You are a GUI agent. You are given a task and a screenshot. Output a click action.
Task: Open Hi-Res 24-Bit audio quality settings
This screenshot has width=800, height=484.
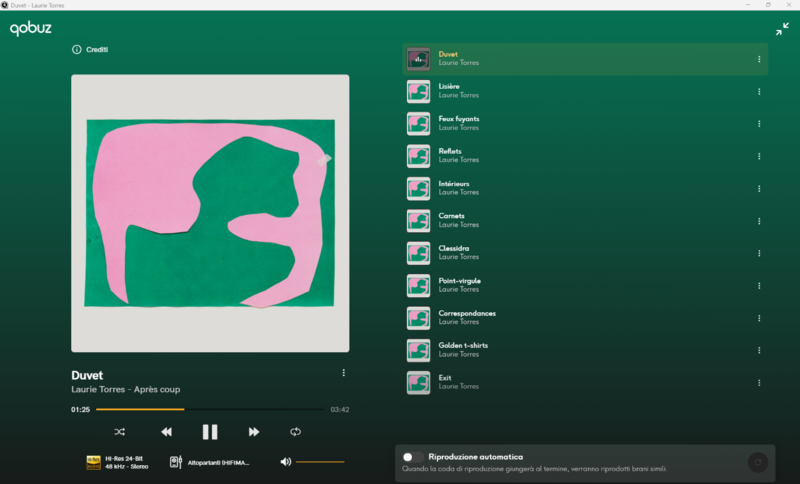[117, 463]
